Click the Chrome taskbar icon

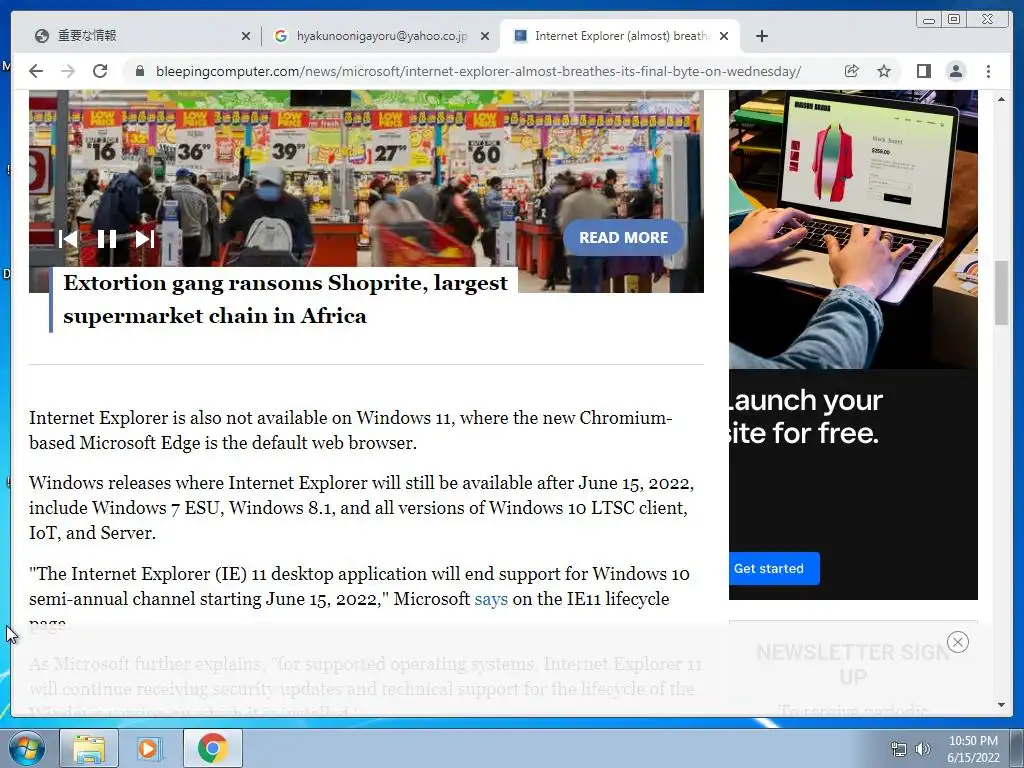click(x=212, y=748)
